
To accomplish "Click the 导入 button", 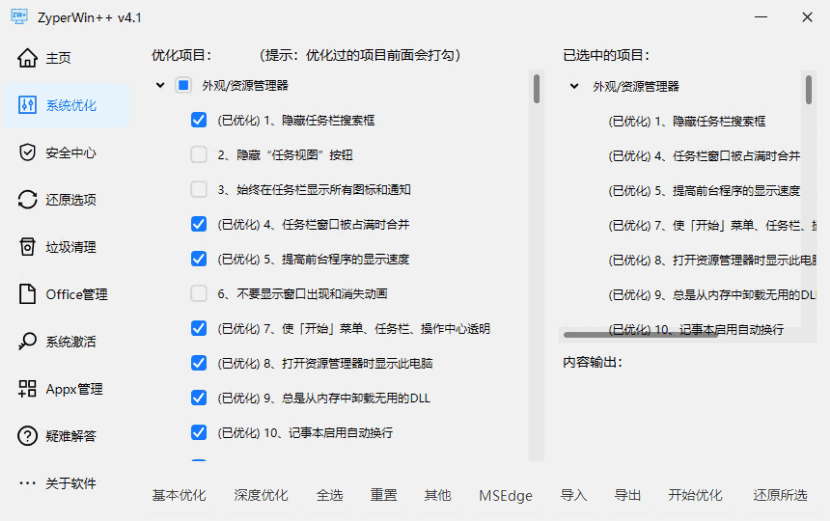I will point(574,496).
